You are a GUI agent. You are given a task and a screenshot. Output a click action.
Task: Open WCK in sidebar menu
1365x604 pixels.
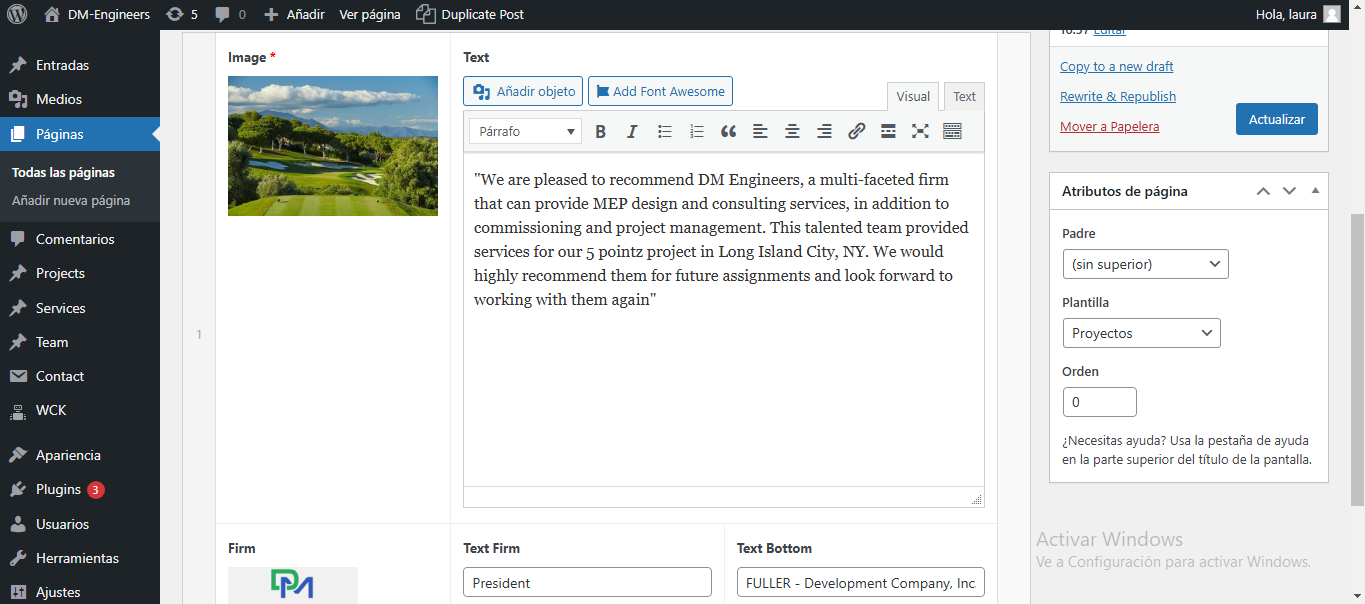click(x=80, y=410)
